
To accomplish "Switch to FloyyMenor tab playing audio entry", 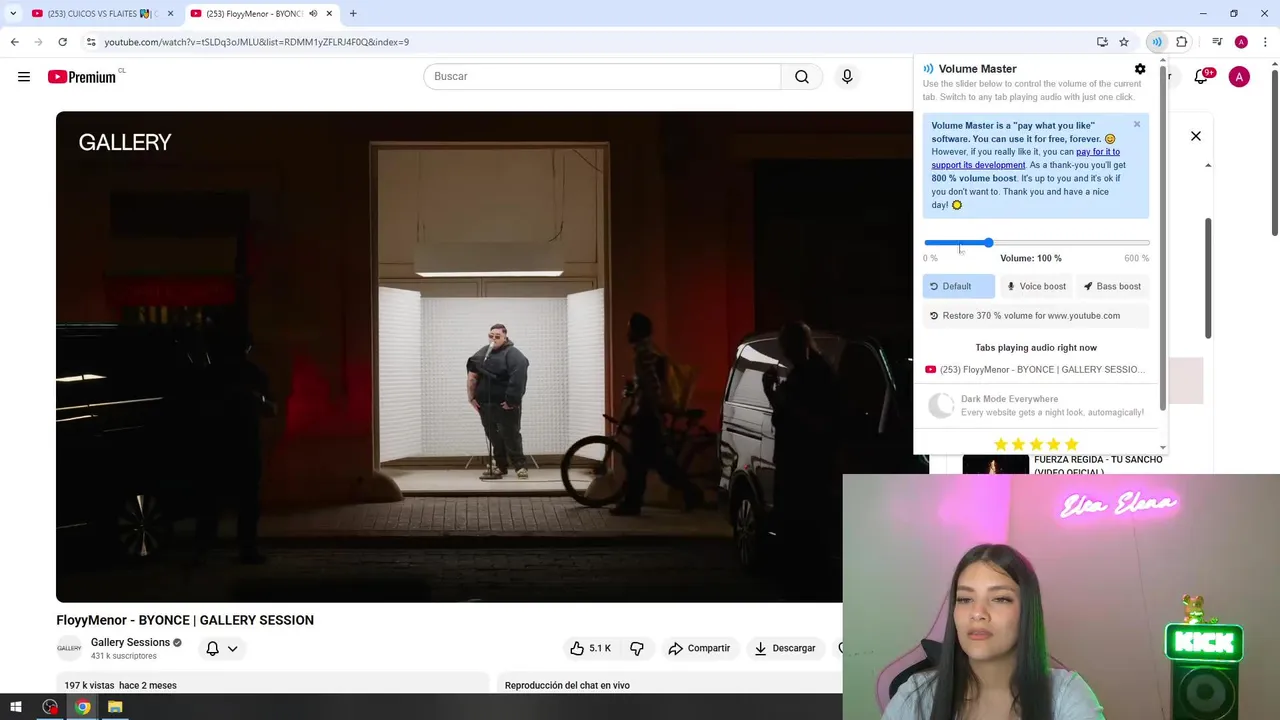I will 1036,370.
